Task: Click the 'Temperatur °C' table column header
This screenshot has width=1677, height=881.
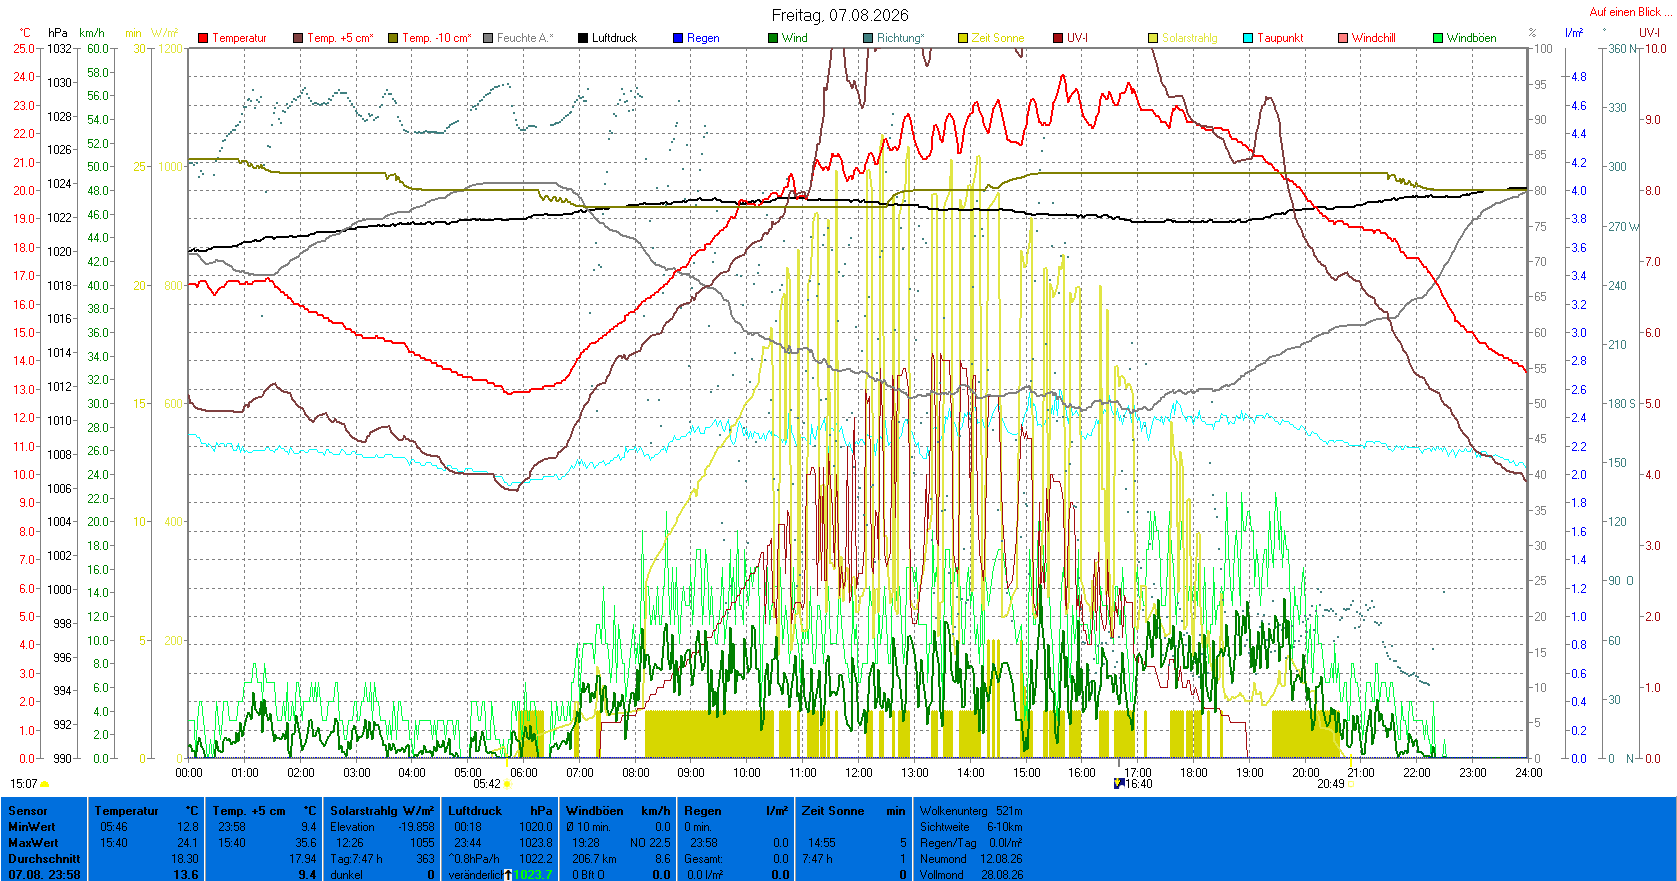Action: (x=147, y=811)
